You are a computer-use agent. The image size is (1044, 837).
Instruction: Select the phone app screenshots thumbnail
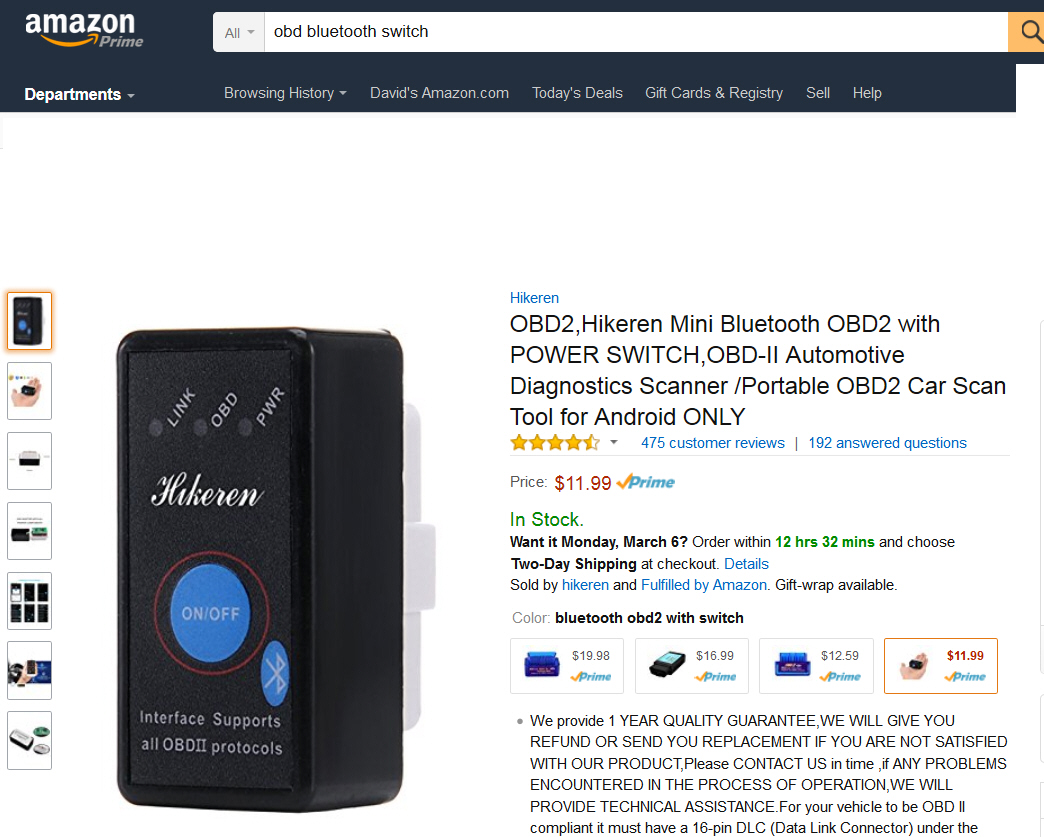click(x=29, y=601)
